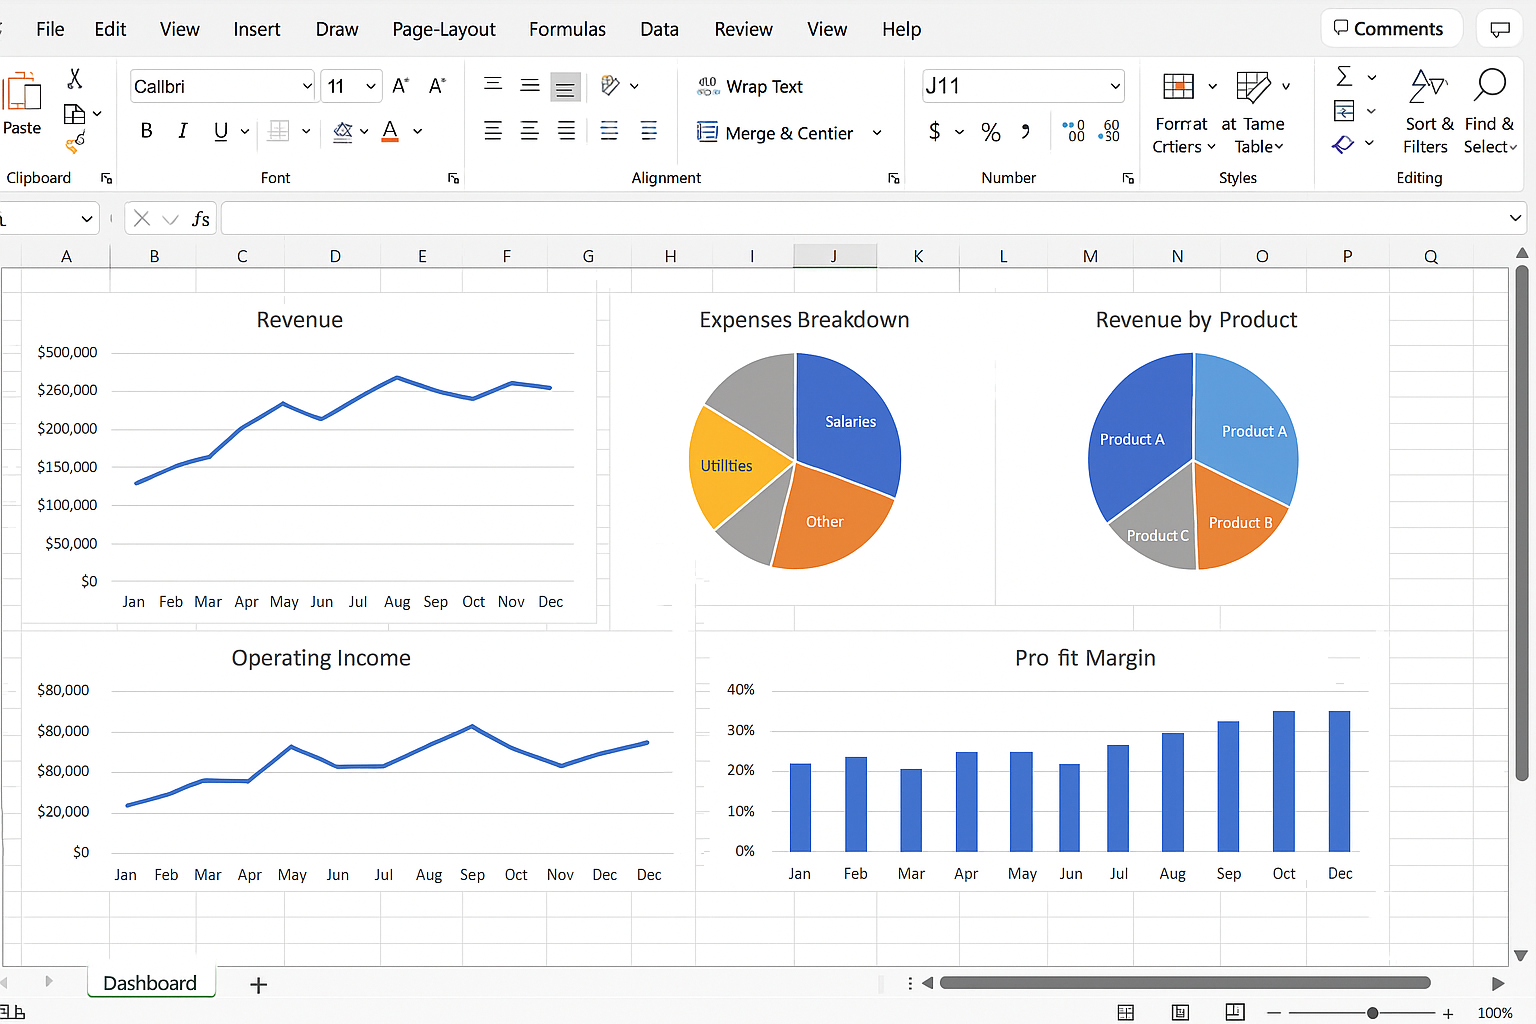Set Top Align vertical alignment
This screenshot has height=1024, width=1536.
[x=493, y=86]
